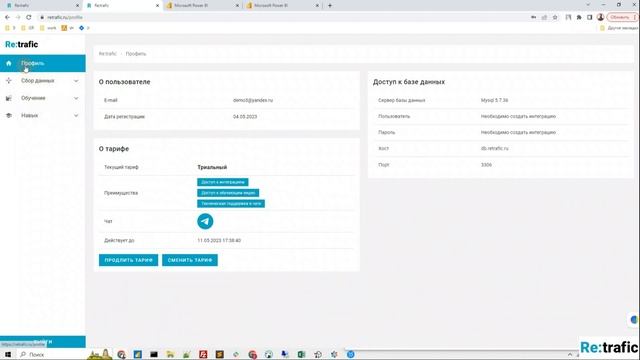Open the Профиль sidebar menu item
The height and width of the screenshot is (360, 640).
point(42,63)
